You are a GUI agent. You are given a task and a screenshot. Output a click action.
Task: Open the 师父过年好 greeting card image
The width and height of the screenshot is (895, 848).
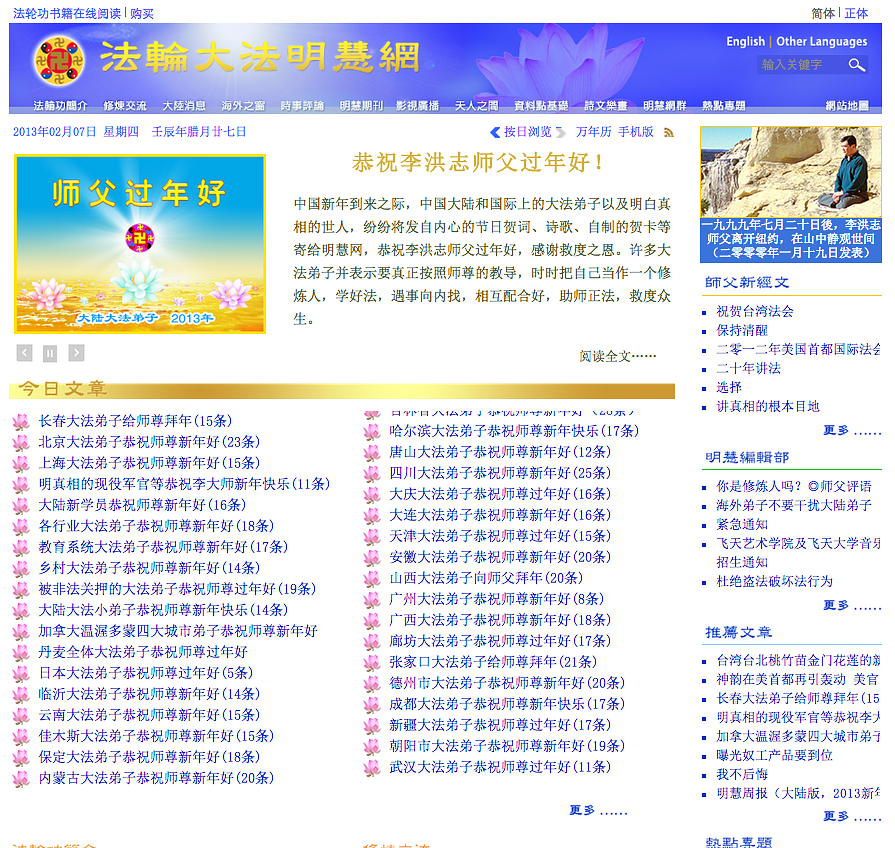pos(140,243)
